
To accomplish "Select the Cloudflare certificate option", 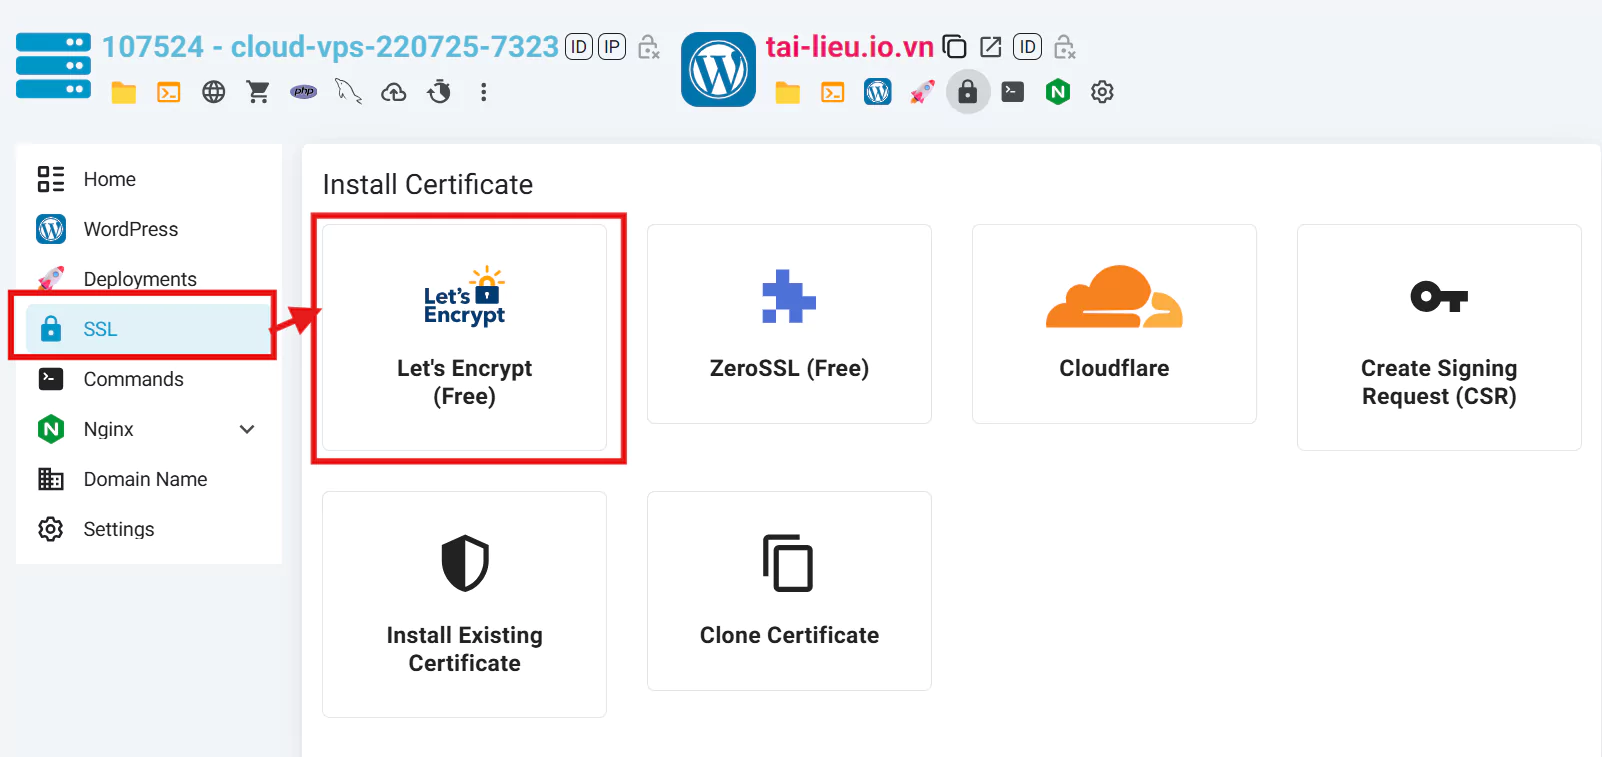I will [1114, 324].
